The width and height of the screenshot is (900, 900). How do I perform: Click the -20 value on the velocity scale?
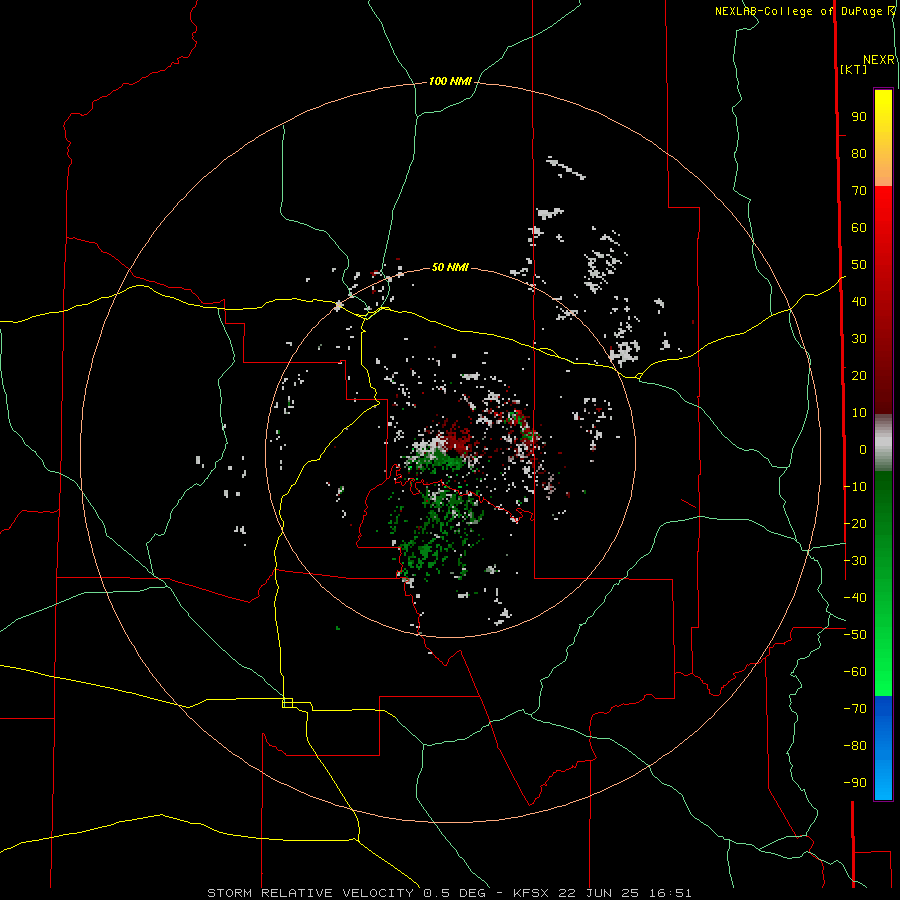(855, 524)
